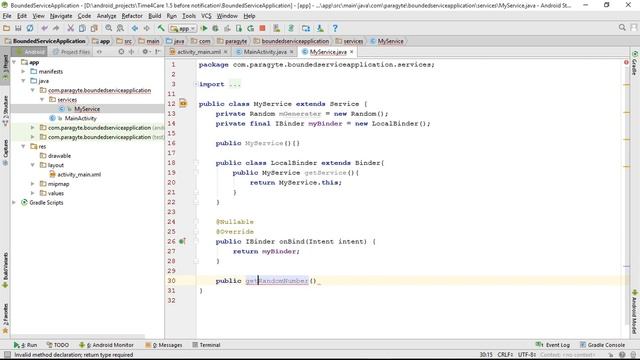The image size is (640, 360).
Task: Expand the values folder
Action: 33,193
